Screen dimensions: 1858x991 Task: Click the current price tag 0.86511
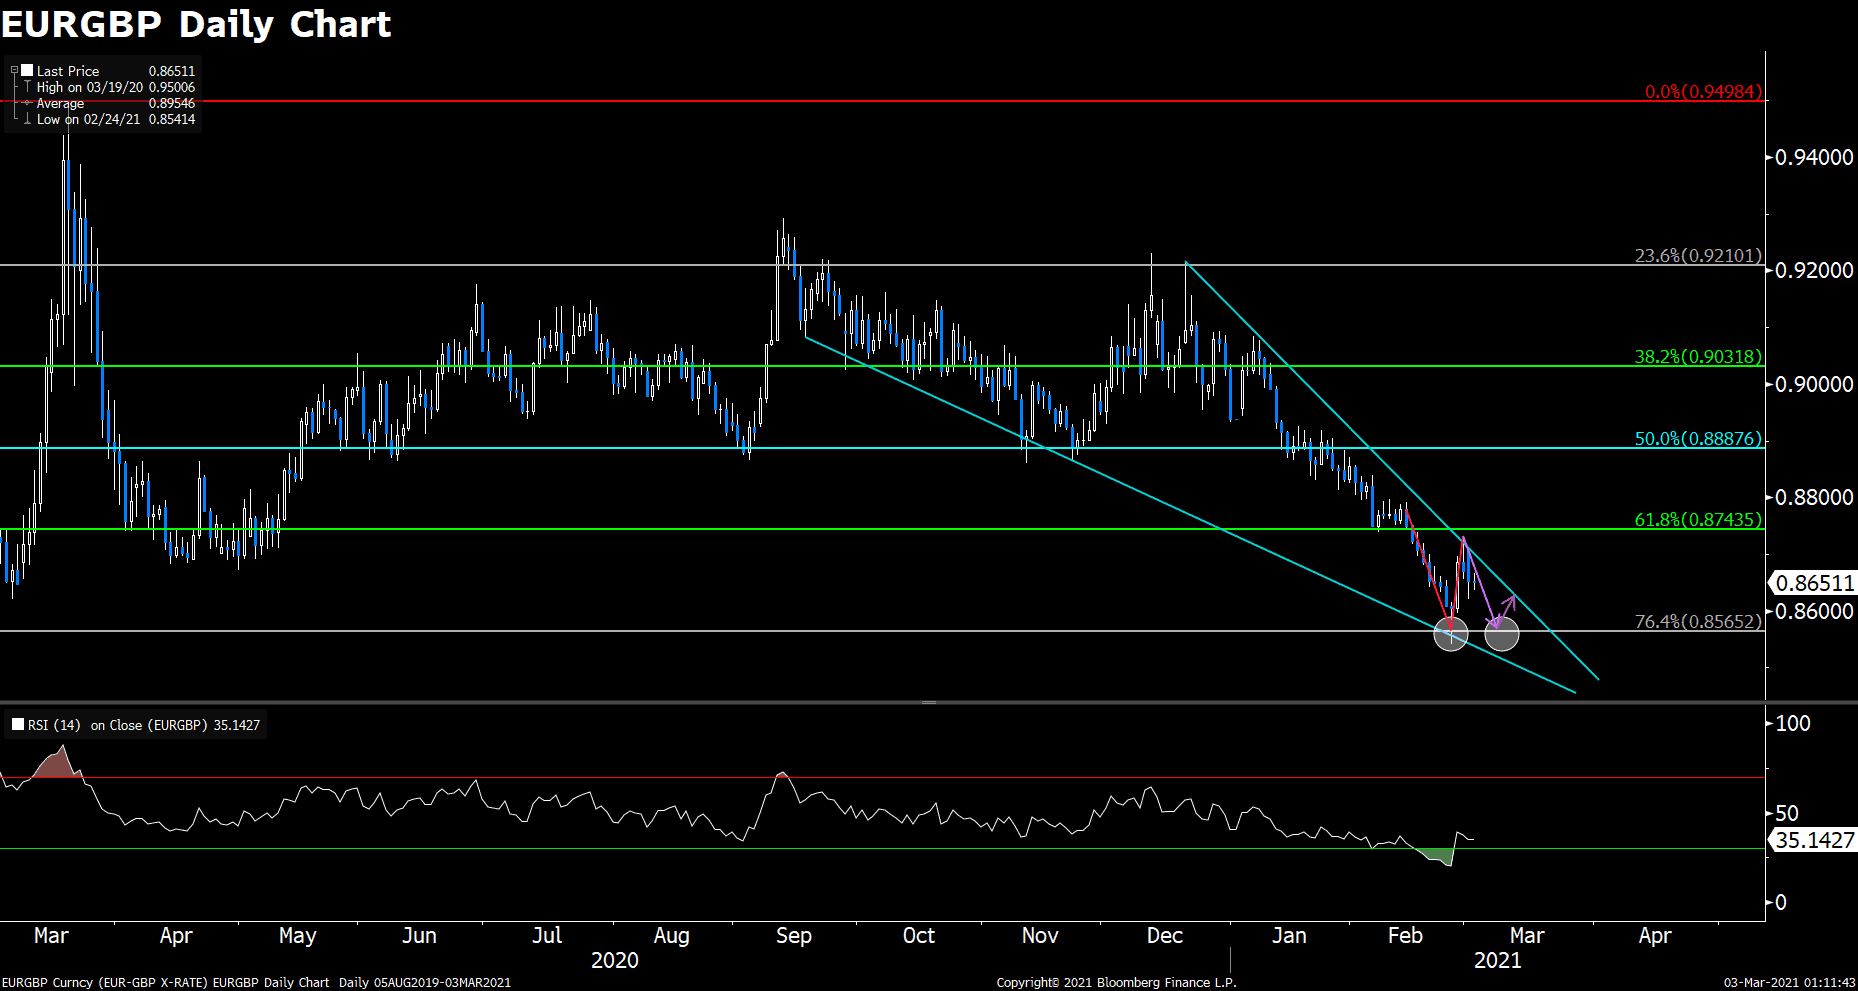pyautogui.click(x=1813, y=583)
